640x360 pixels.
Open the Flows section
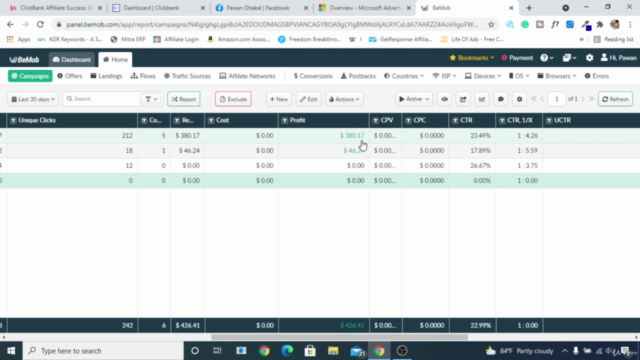pos(143,76)
